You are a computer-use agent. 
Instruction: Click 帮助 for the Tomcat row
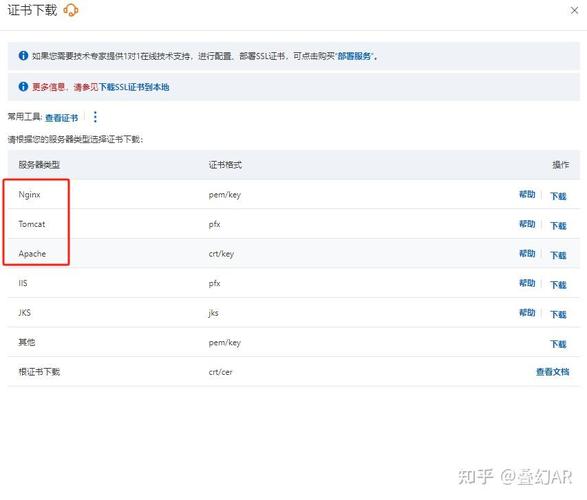[527, 224]
